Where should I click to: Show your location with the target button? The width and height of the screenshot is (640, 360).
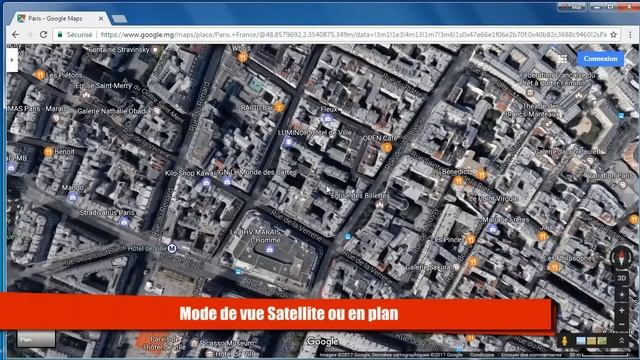(621, 295)
